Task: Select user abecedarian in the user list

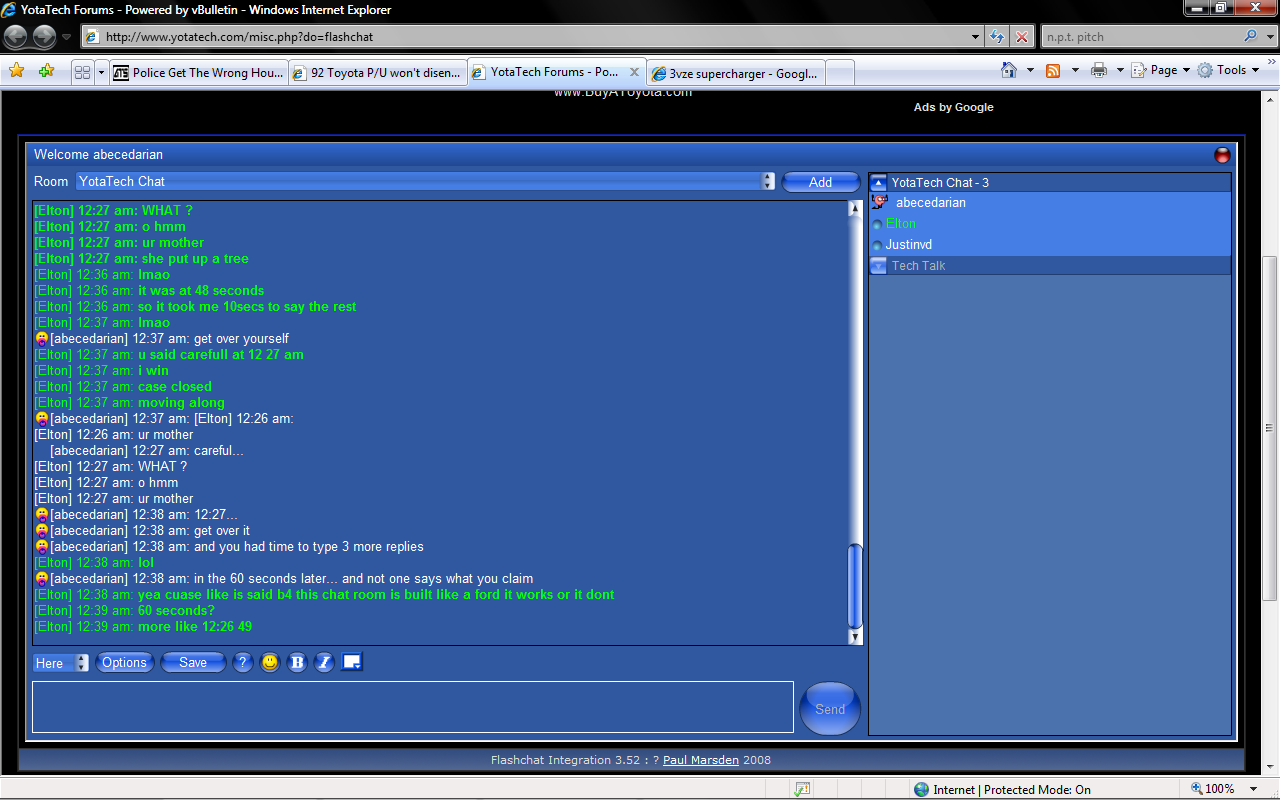Action: point(931,203)
